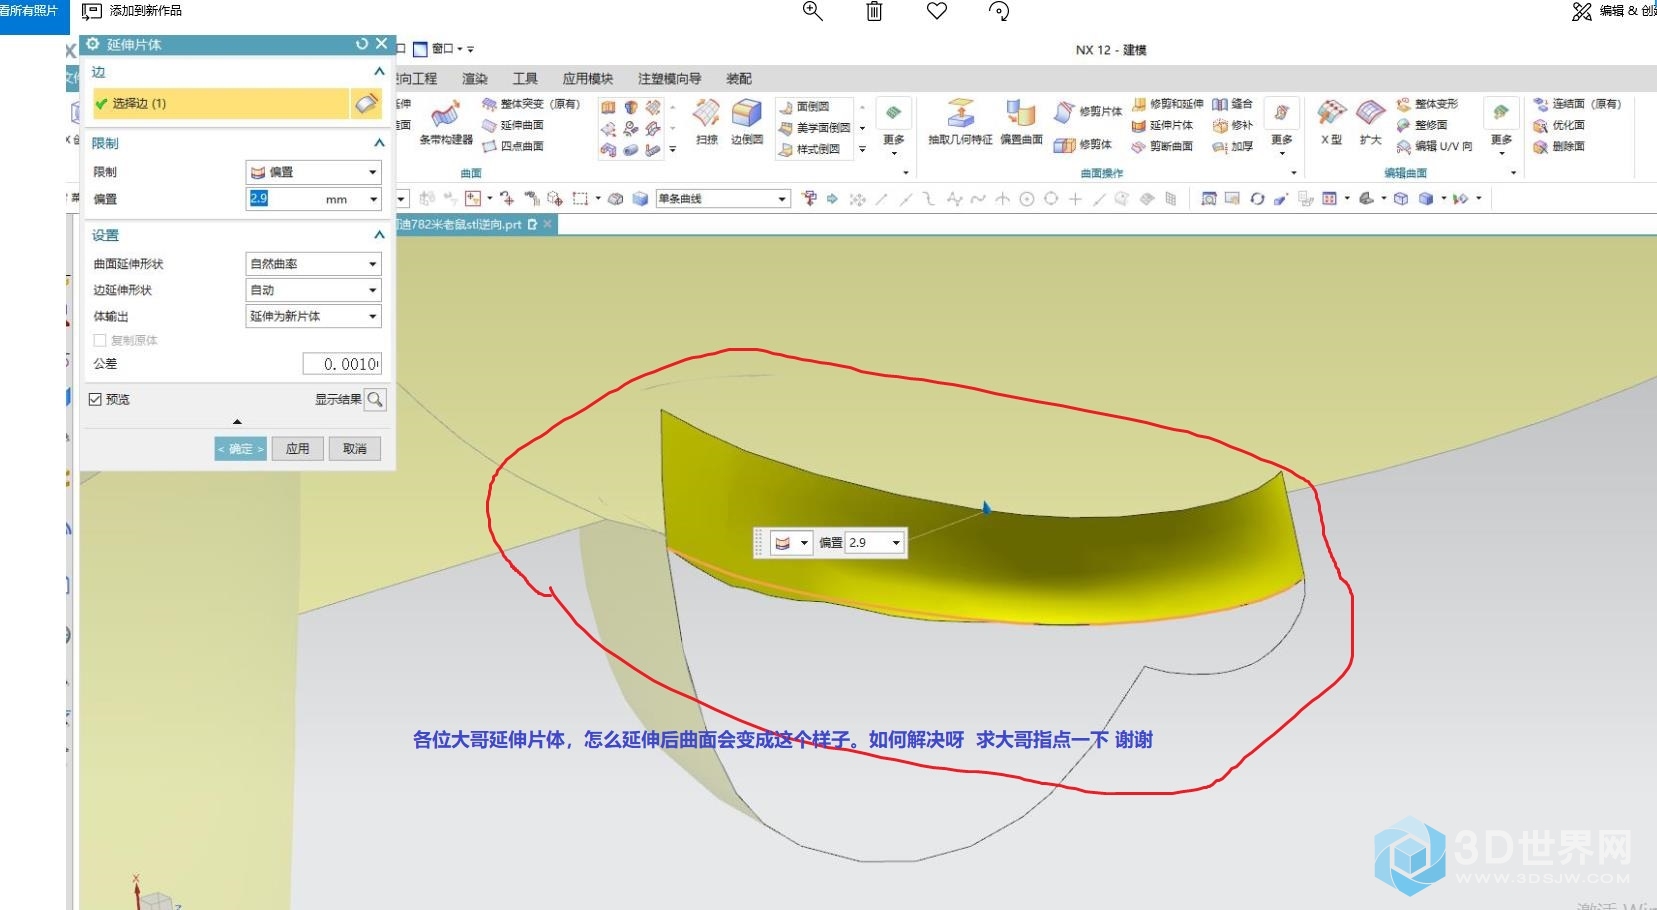Choose the 剪断曲面 snip surface tool
Viewport: 1657px width, 910px height.
click(1163, 146)
